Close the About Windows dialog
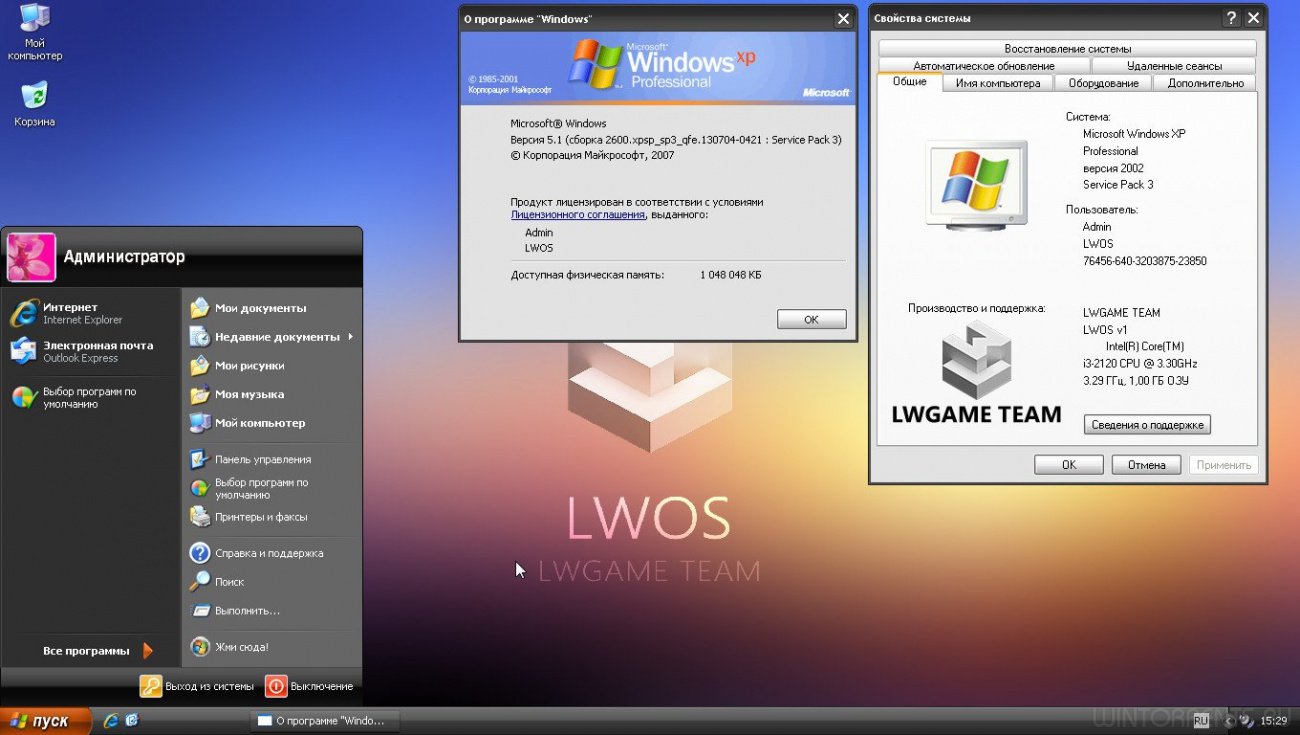Screen dimensions: 1300x735 click(x=844, y=19)
